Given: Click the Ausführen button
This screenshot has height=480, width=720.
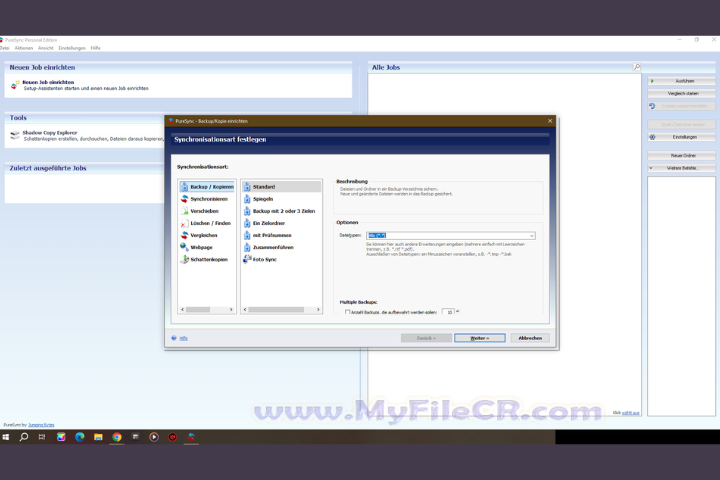Looking at the screenshot, I should coord(681,81).
